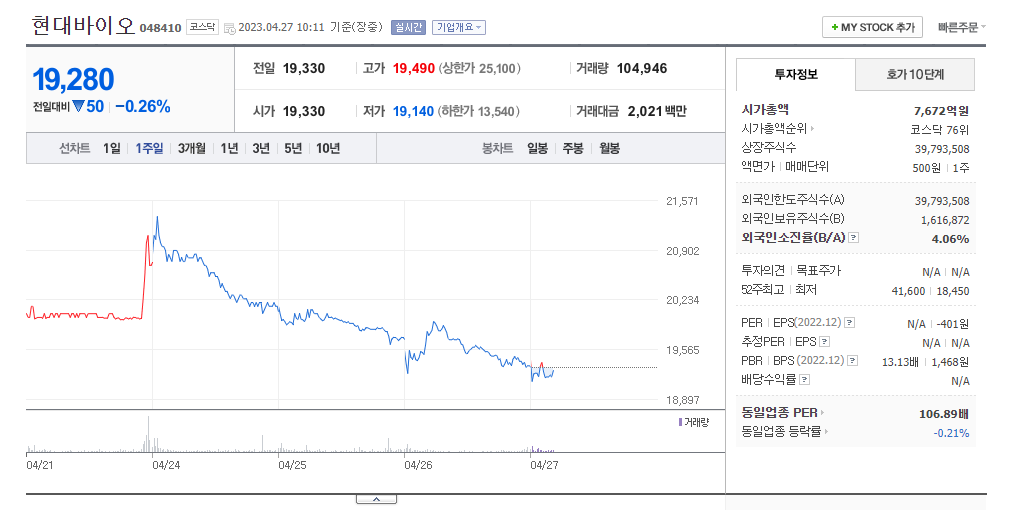
Task: Show the 일봉 daily candle chart
Action: [537, 148]
